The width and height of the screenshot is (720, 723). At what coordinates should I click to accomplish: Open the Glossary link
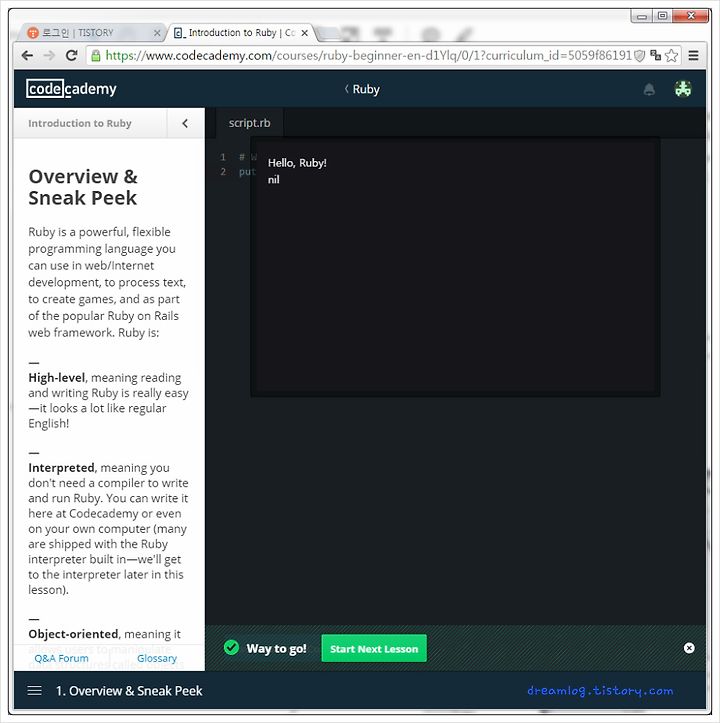click(157, 658)
